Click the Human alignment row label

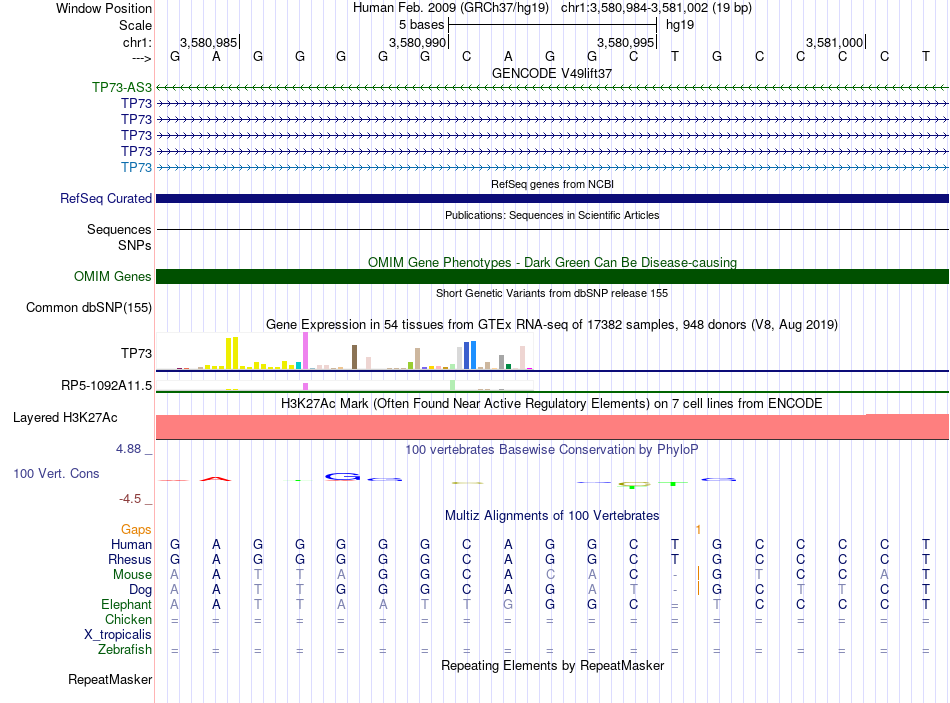point(131,544)
